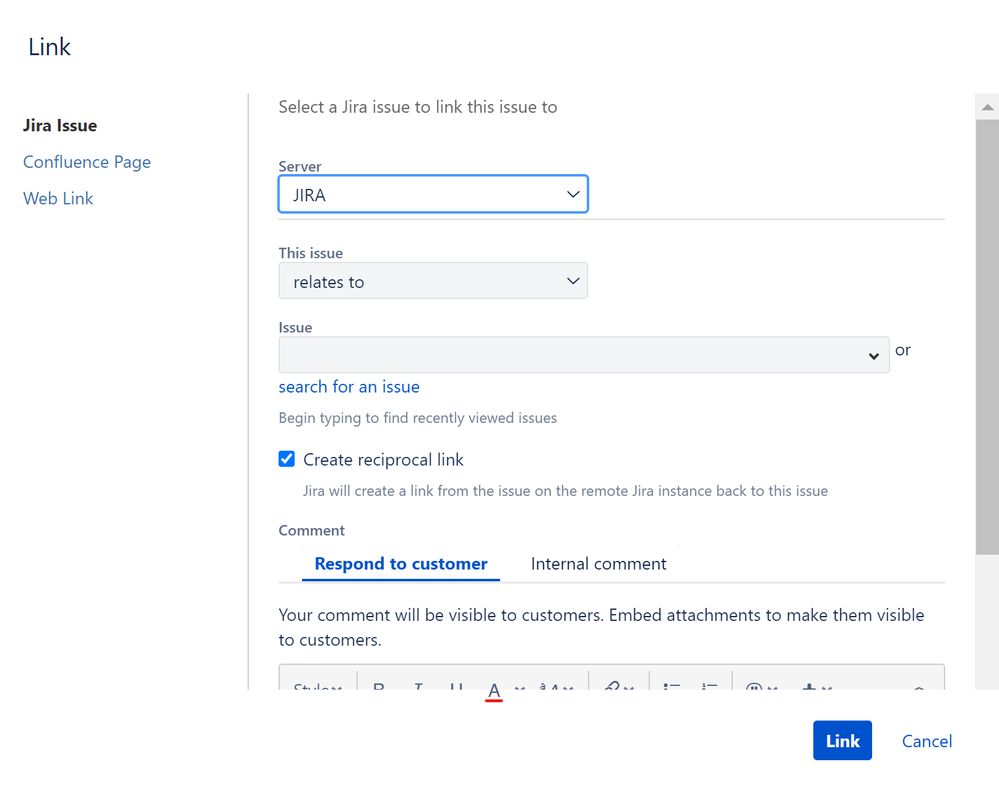
Task: Click the 'Link' dialog title
Action: click(49, 47)
